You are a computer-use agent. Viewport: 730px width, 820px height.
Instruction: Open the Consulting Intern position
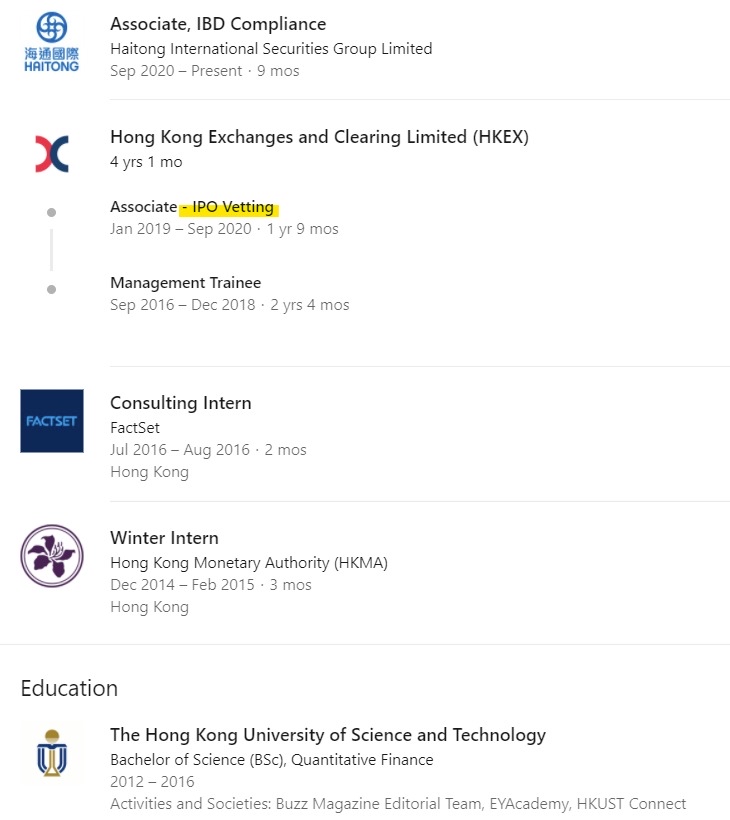180,403
